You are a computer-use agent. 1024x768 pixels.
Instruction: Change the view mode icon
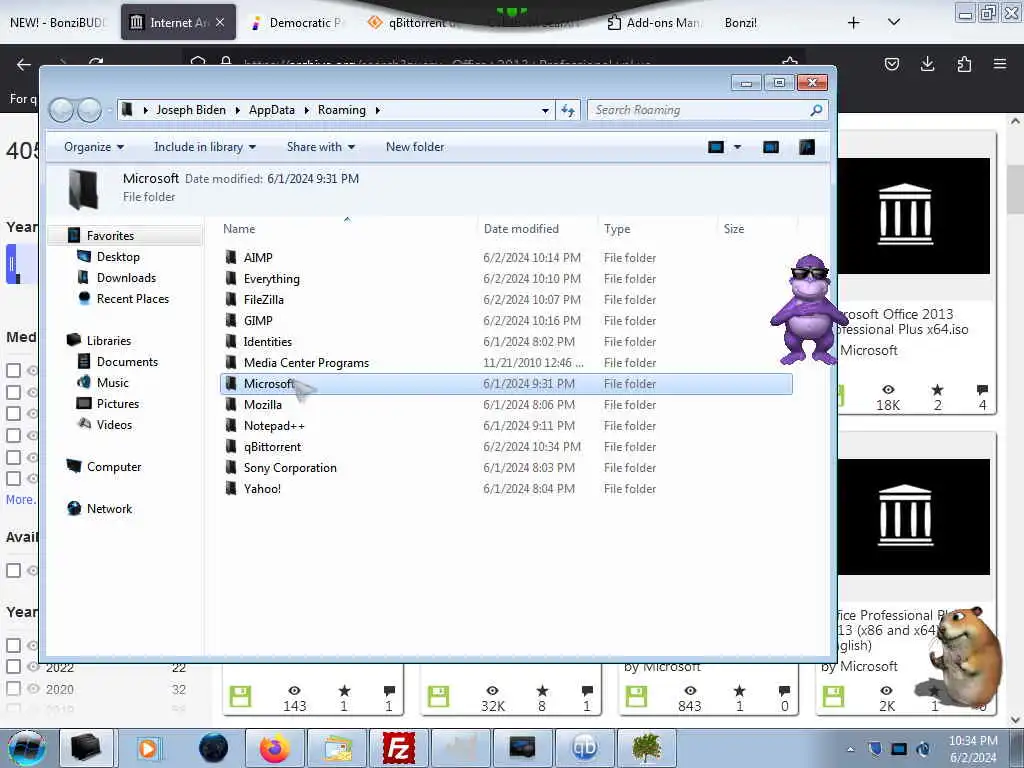click(x=716, y=147)
